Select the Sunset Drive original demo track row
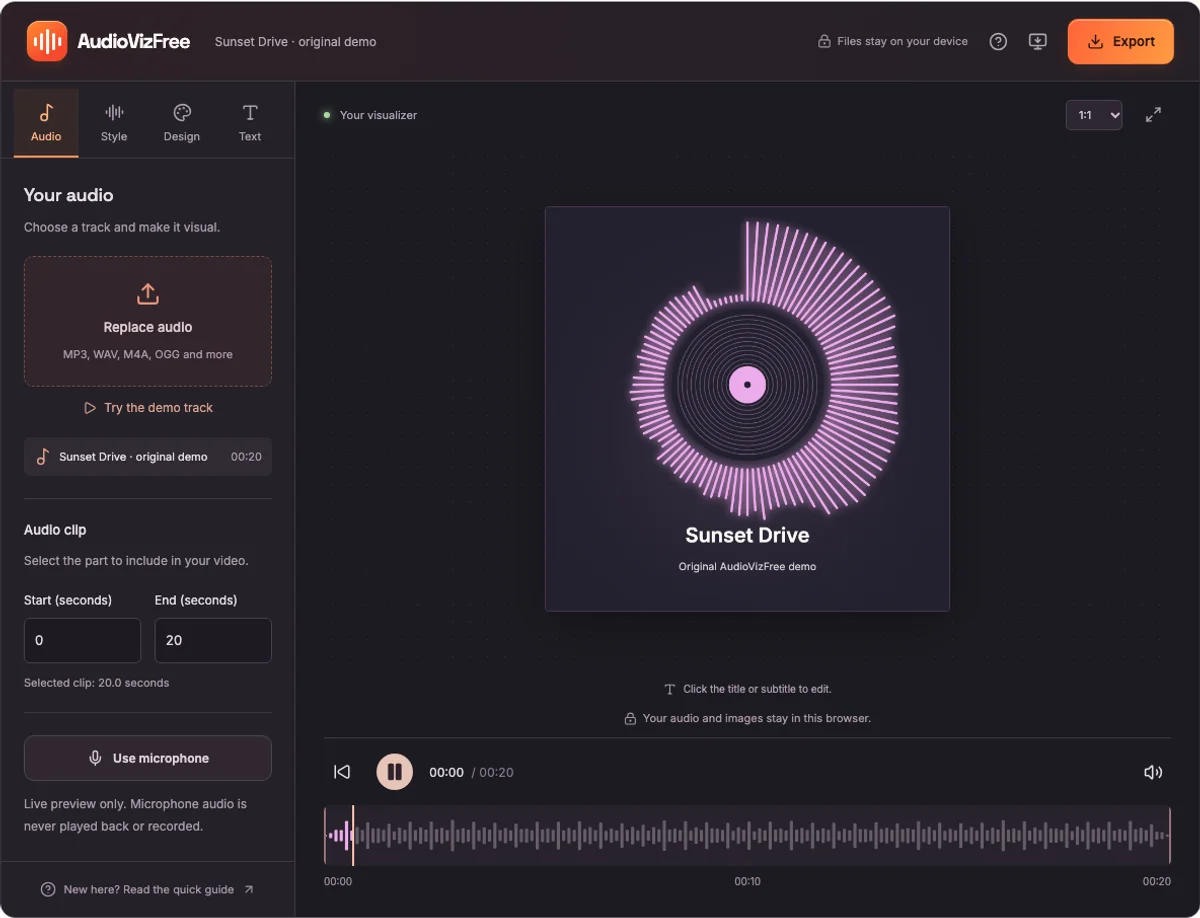The height and width of the screenshot is (918, 1200). 148,456
